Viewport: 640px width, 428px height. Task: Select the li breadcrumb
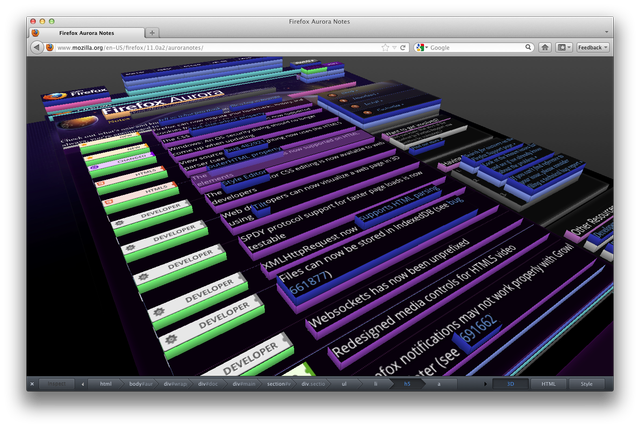[376, 384]
